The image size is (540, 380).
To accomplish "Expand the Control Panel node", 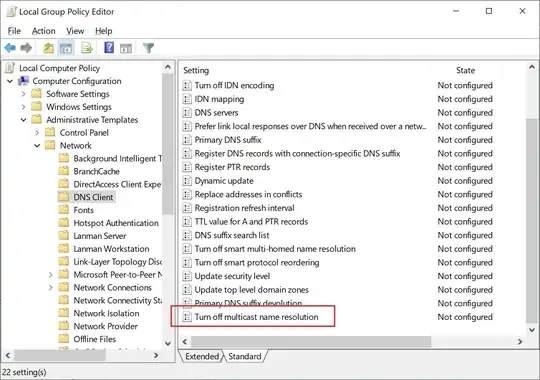I will 37,133.
